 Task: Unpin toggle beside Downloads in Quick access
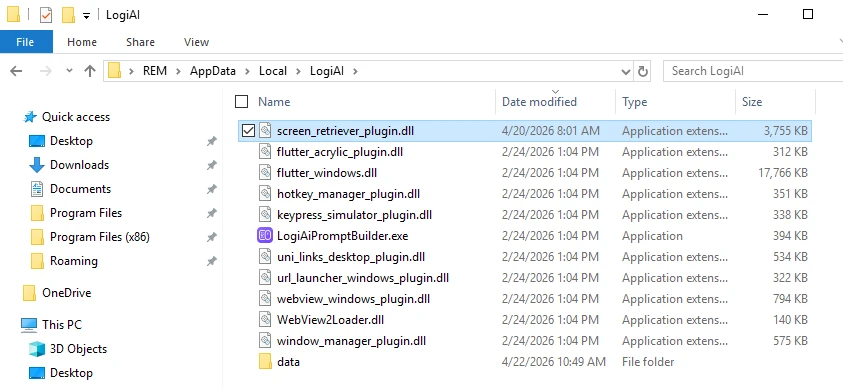(212, 165)
